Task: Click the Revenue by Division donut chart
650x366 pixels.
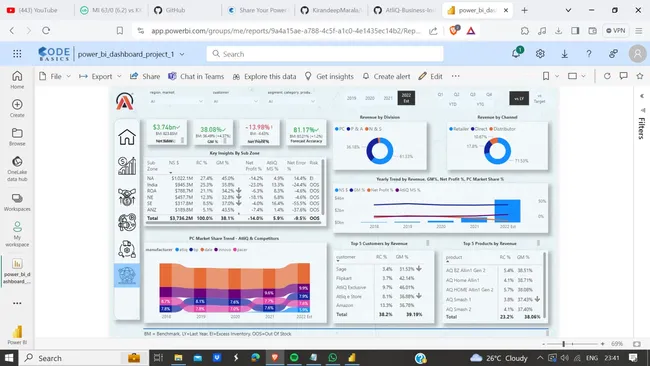Action: click(x=379, y=150)
